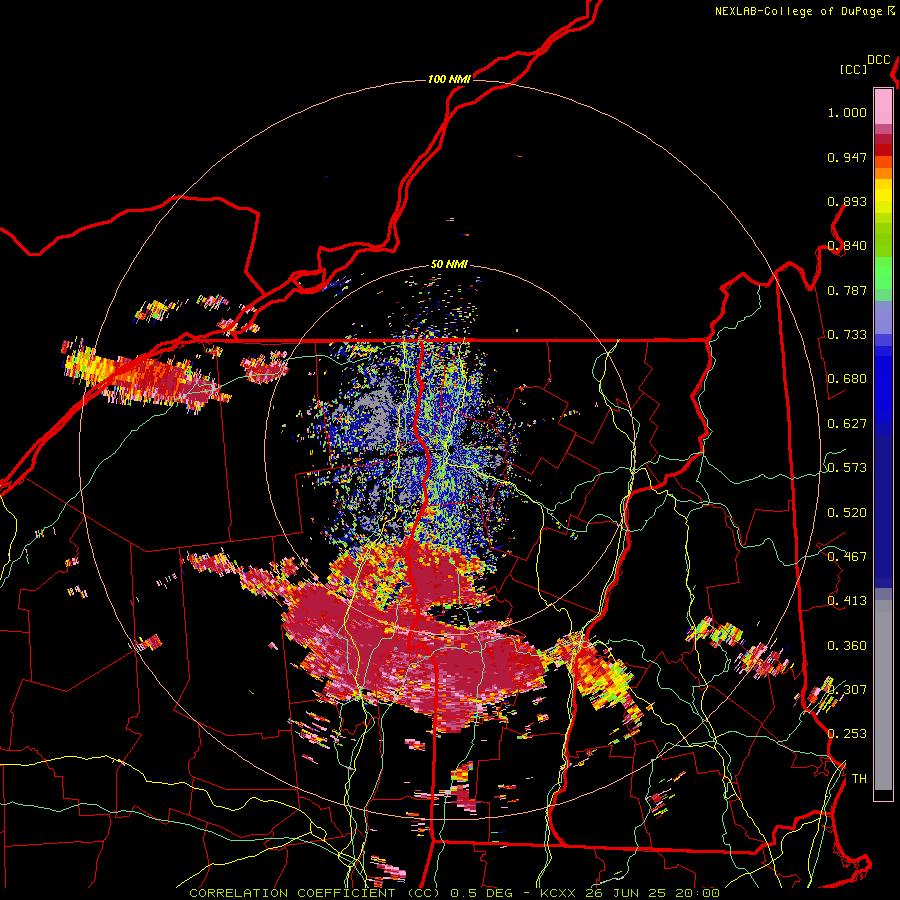
Task: Select the 0.307 legend value
Action: pos(847,689)
